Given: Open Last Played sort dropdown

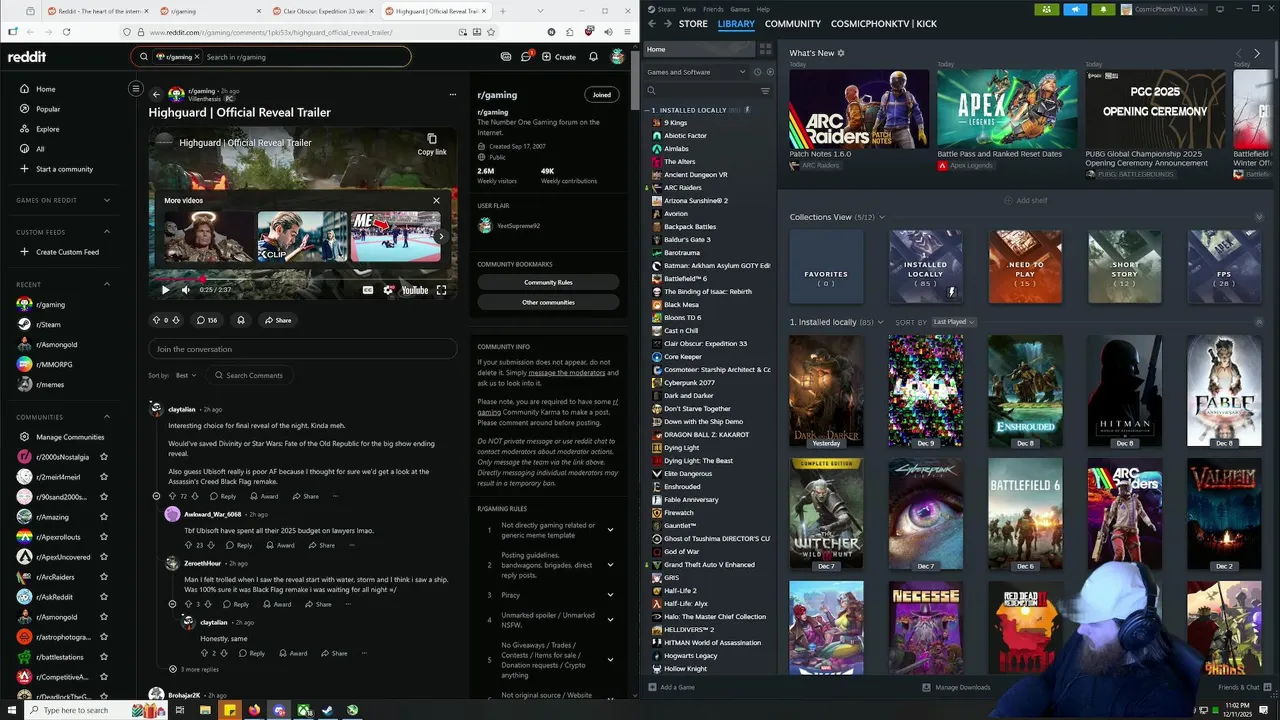Looking at the screenshot, I should point(954,322).
